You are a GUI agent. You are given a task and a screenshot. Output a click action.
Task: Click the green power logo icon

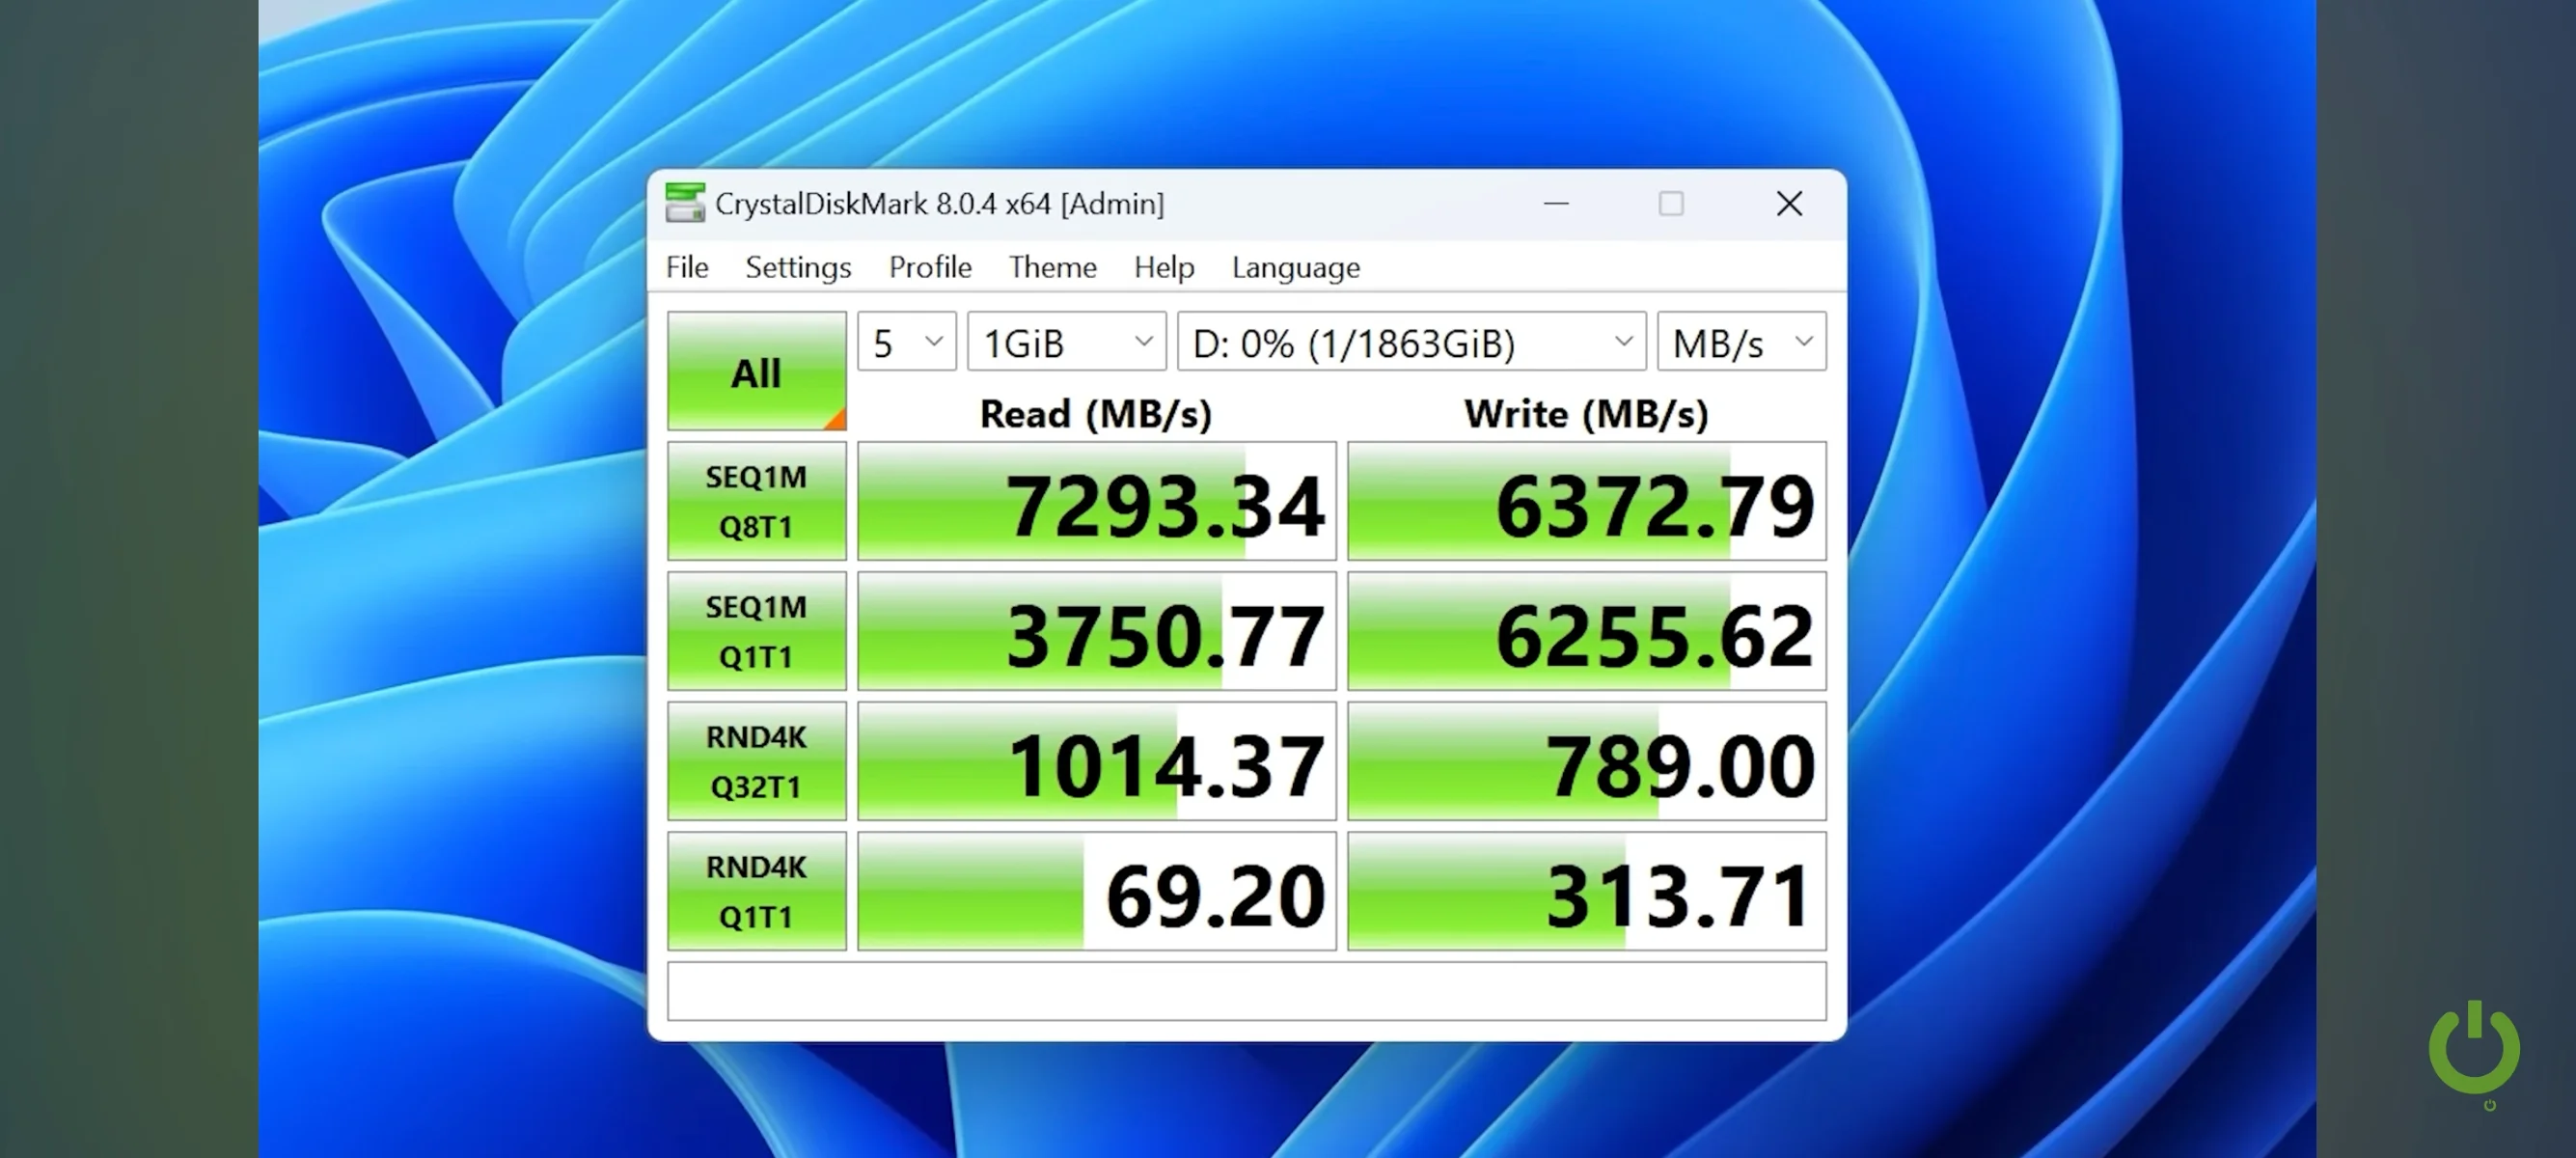click(x=2473, y=1048)
